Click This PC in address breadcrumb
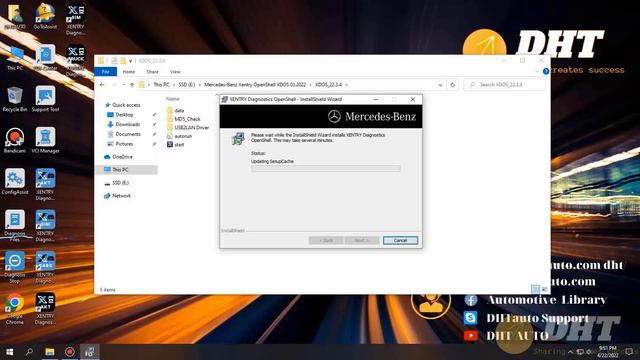This screenshot has width=640, height=360. tap(161, 85)
